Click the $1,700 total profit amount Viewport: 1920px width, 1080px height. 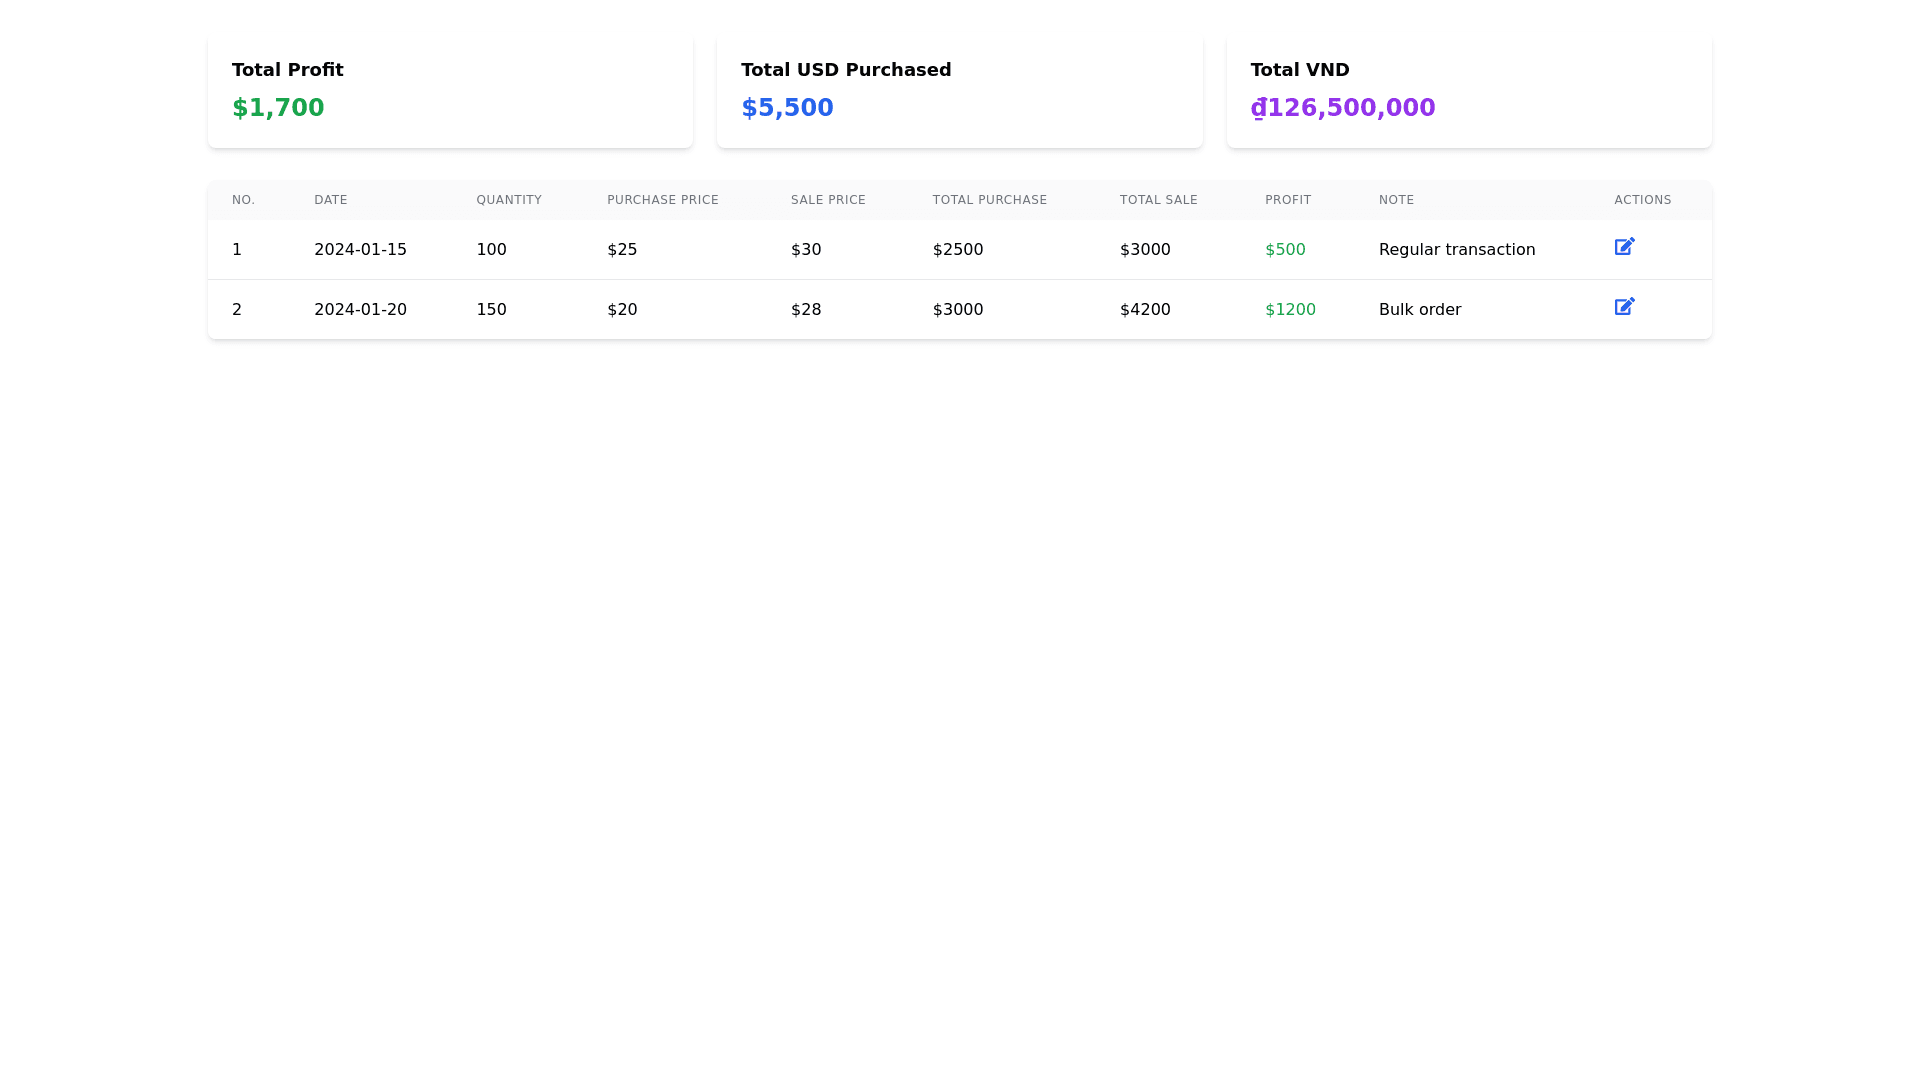278,108
